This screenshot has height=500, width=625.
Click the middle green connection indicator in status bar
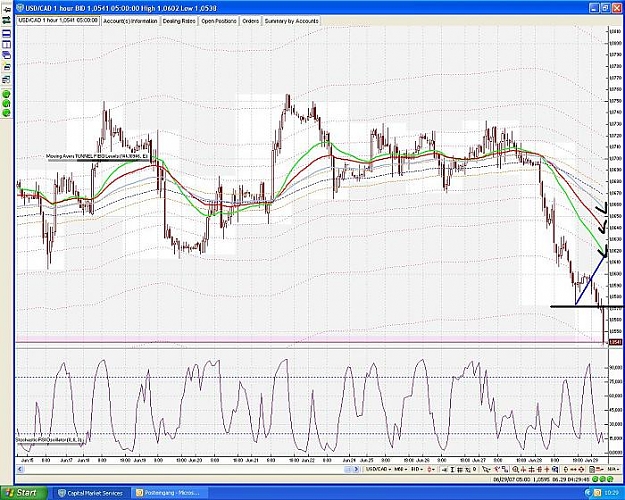602,479
